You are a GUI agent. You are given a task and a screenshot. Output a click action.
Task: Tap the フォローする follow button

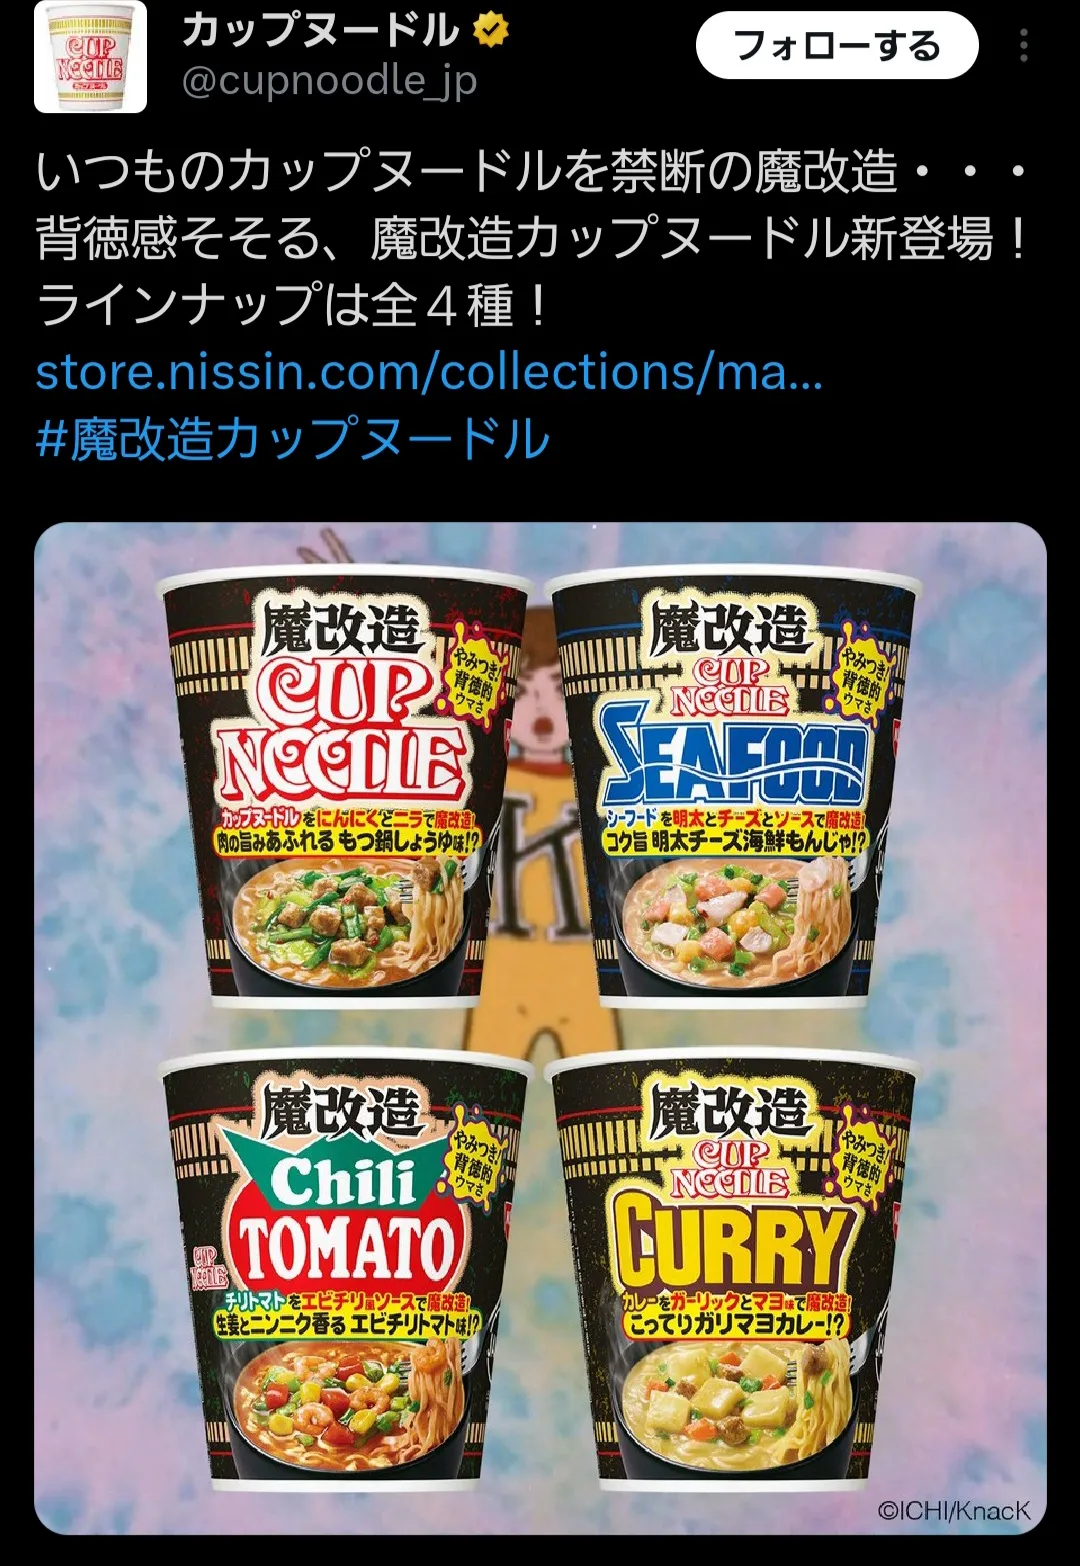tap(837, 46)
